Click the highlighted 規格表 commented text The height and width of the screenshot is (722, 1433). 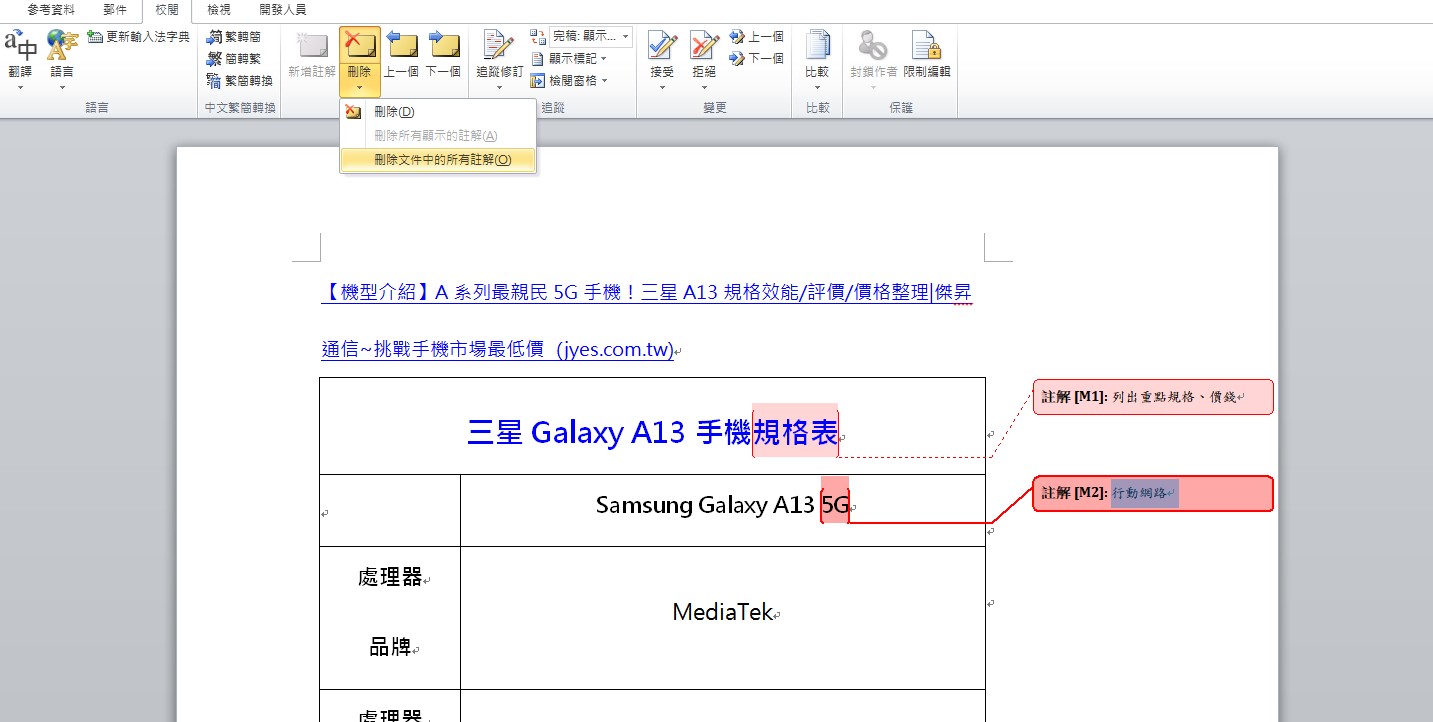(795, 432)
